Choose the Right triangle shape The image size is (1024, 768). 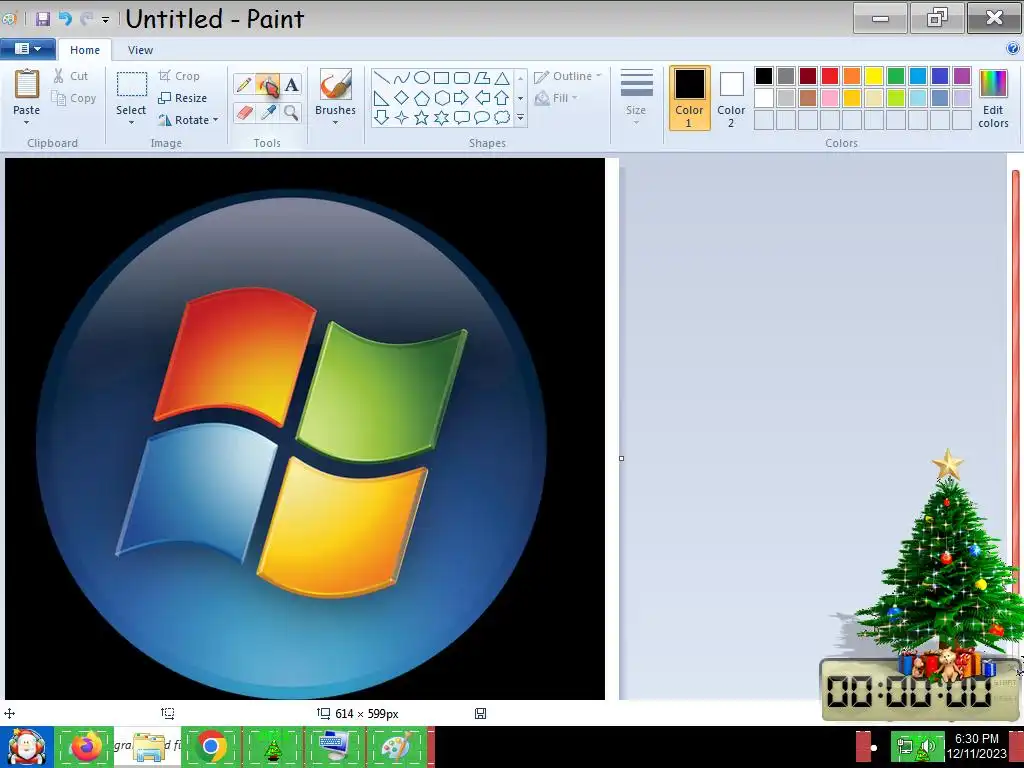pyautogui.click(x=382, y=98)
